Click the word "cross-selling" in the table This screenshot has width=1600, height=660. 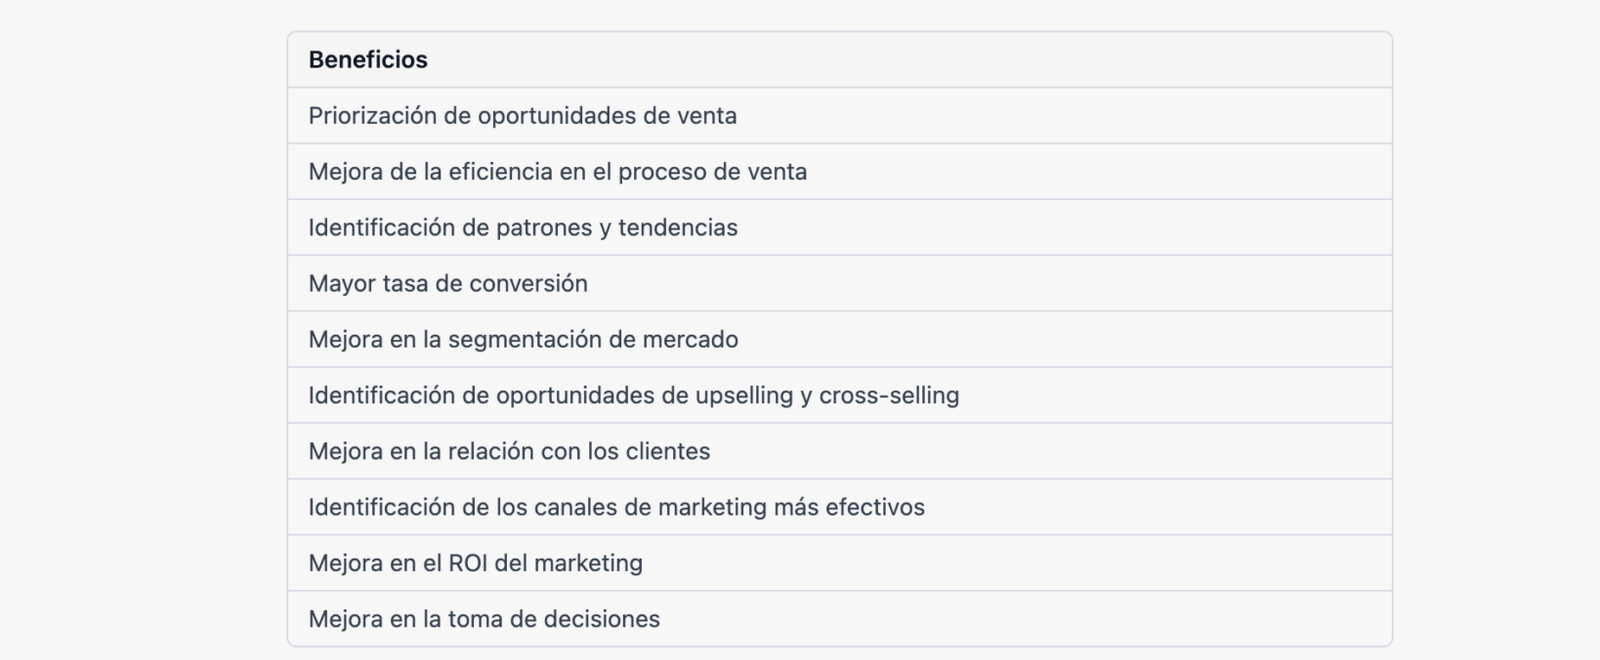(889, 396)
